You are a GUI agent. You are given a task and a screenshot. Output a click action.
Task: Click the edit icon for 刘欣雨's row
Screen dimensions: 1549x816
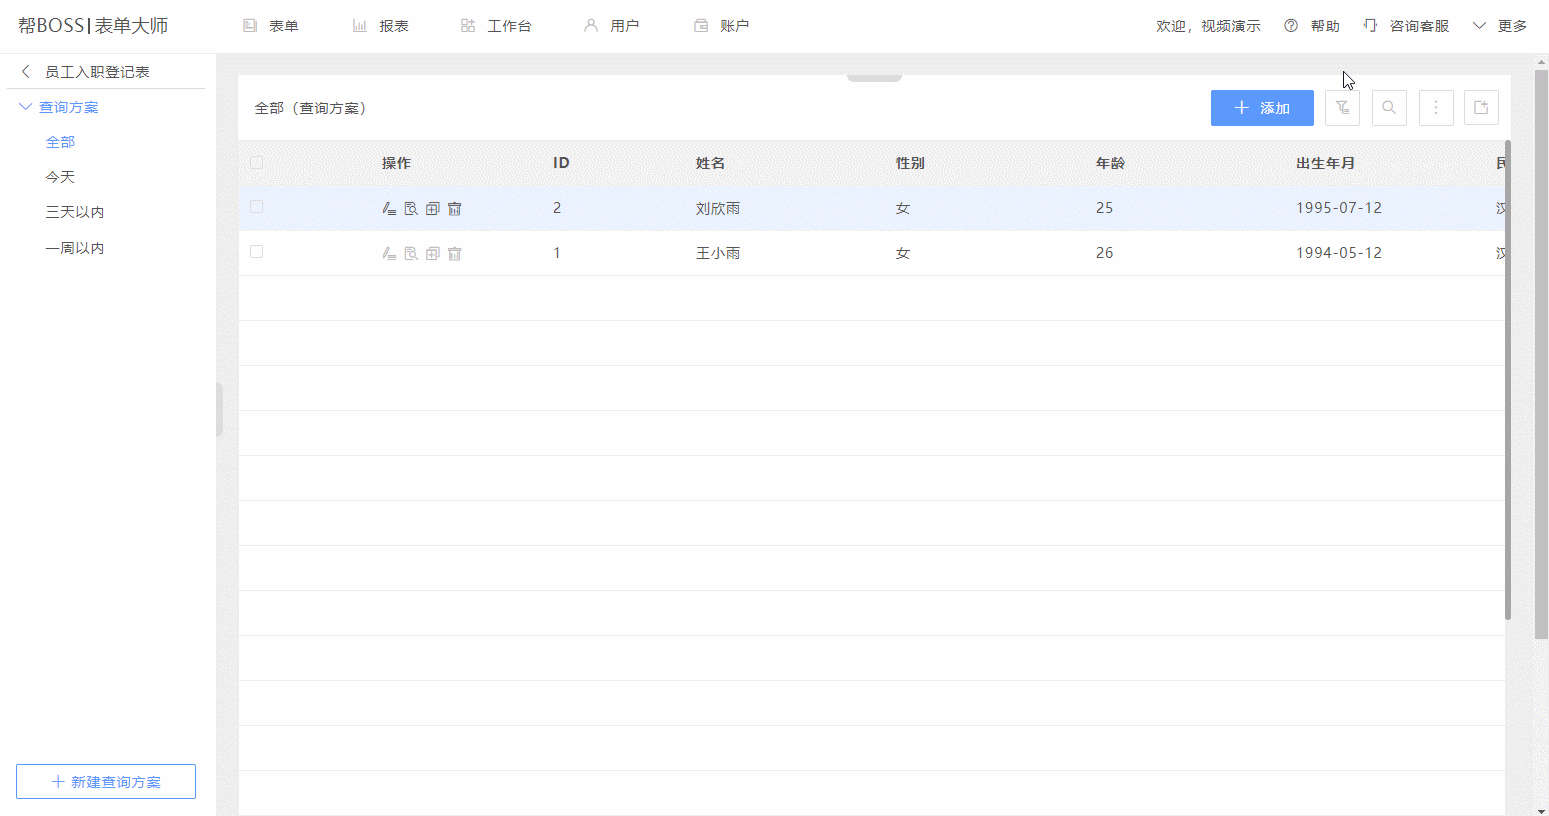[389, 209]
